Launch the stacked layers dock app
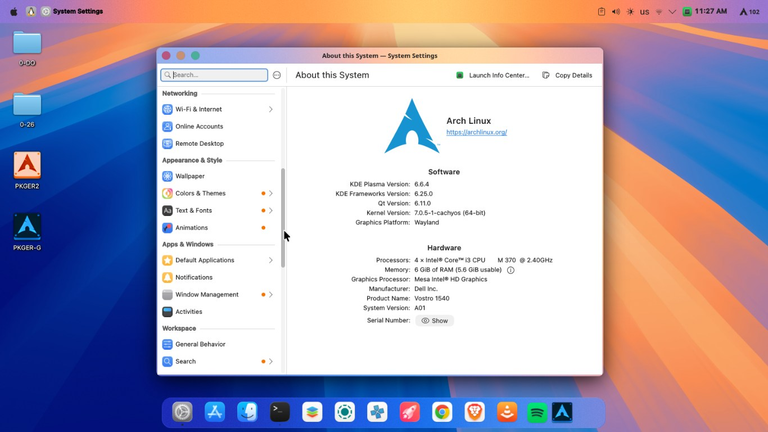 tap(312, 412)
